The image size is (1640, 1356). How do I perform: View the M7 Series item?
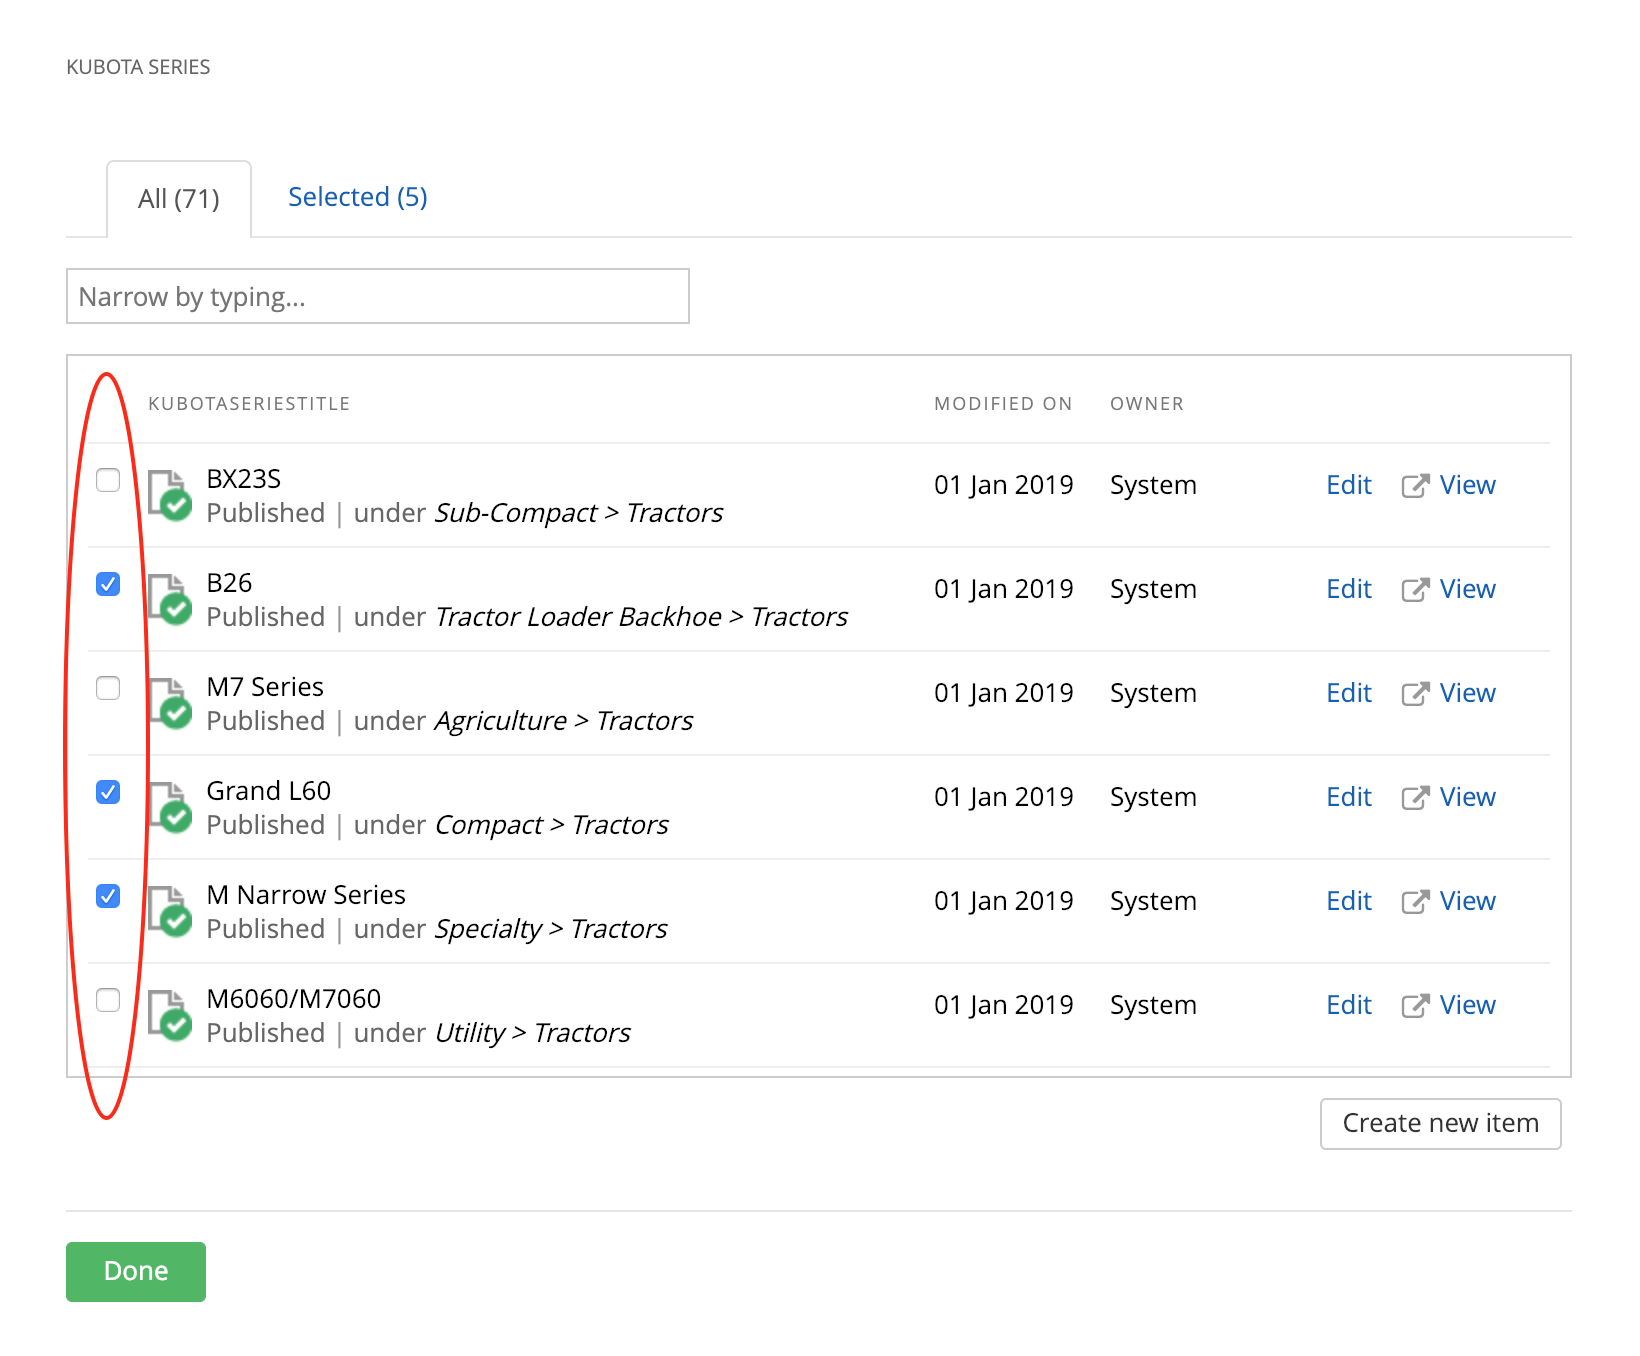click(x=1468, y=693)
